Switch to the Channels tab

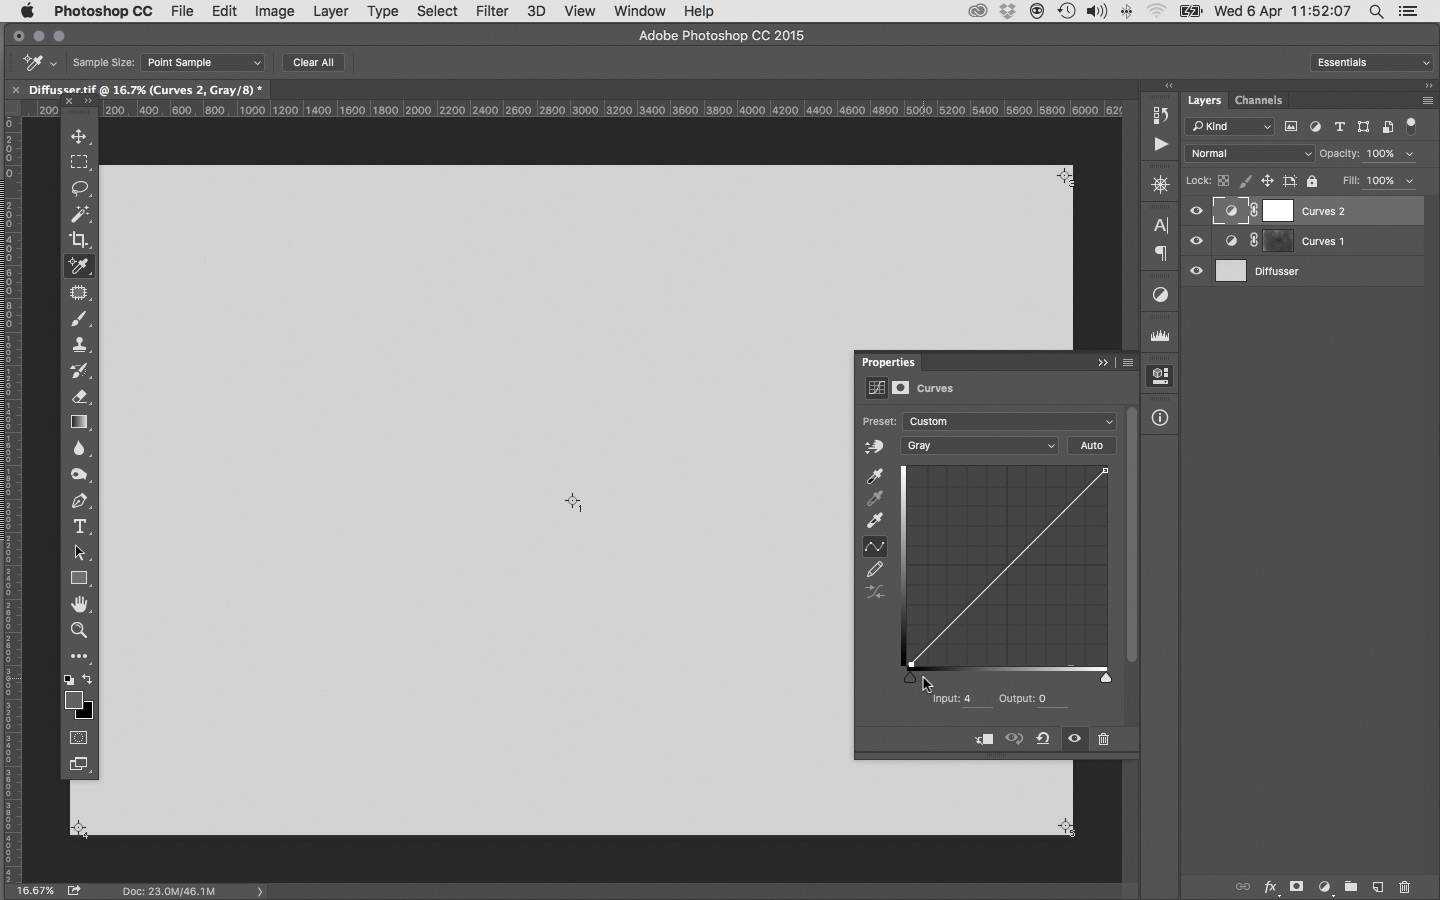pyautogui.click(x=1258, y=100)
